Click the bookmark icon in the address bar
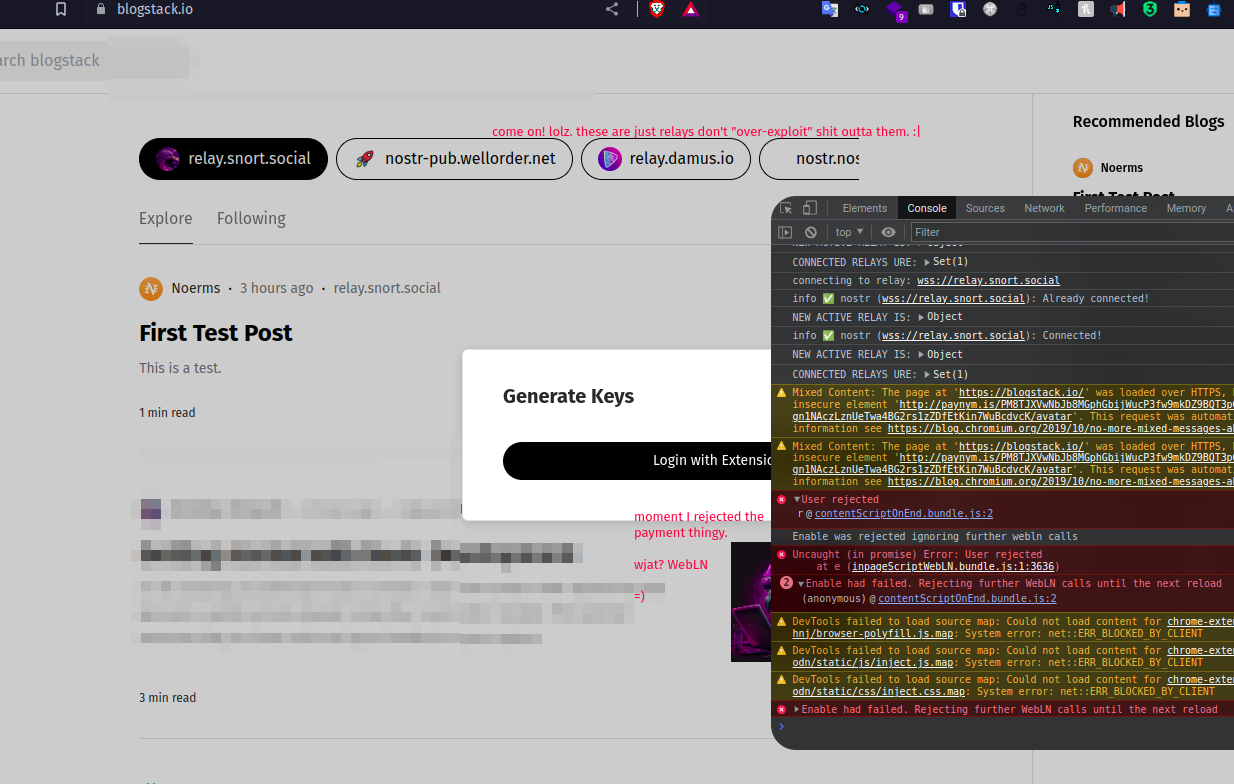The height and width of the screenshot is (784, 1234). (61, 9)
